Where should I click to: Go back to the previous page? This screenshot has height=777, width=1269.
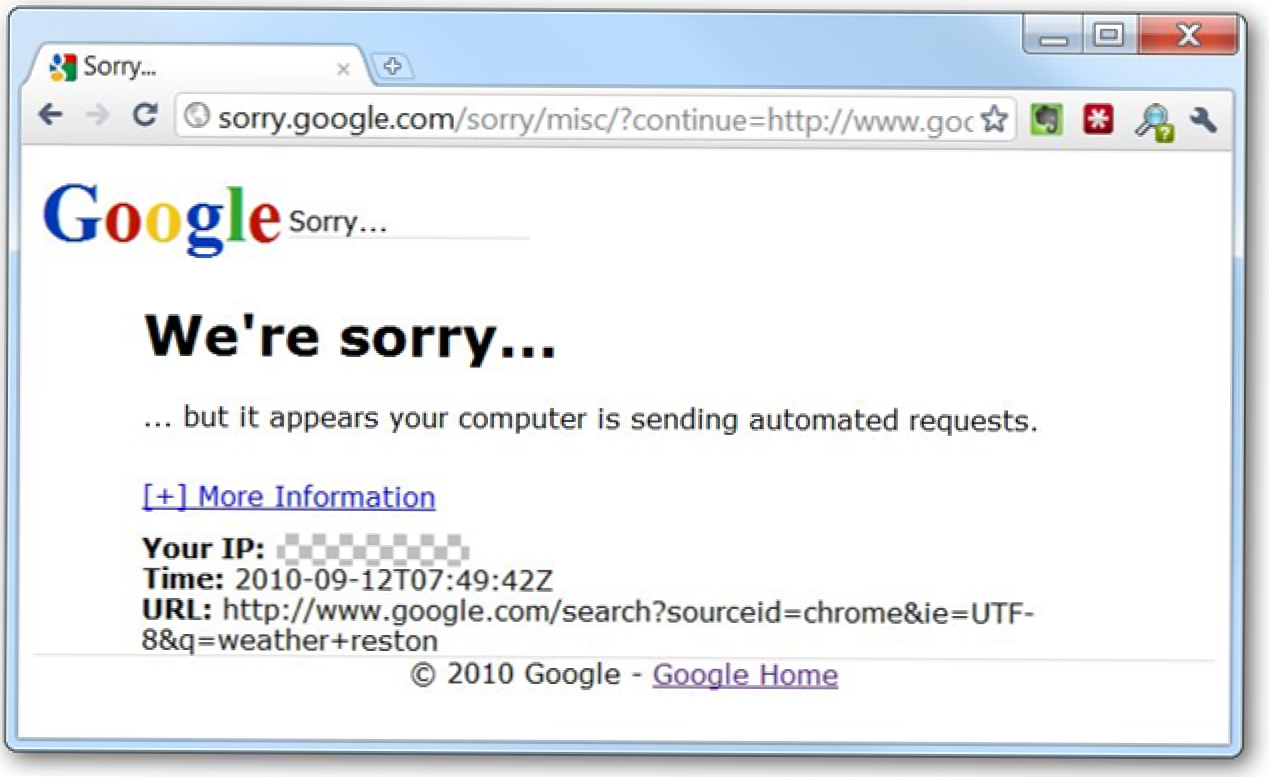point(50,116)
